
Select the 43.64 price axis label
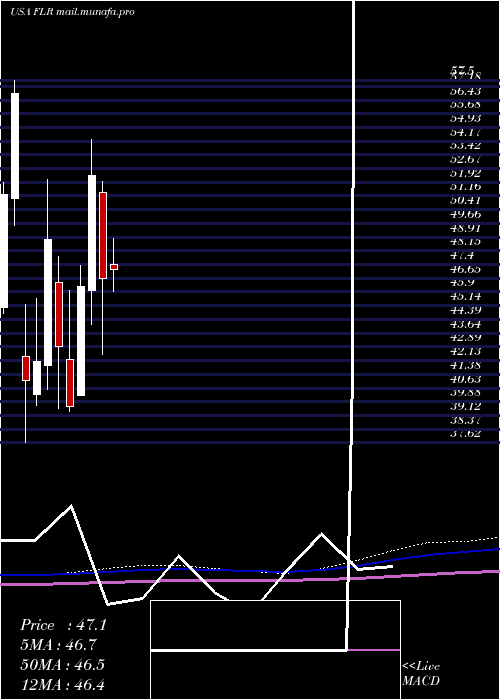tap(465, 324)
